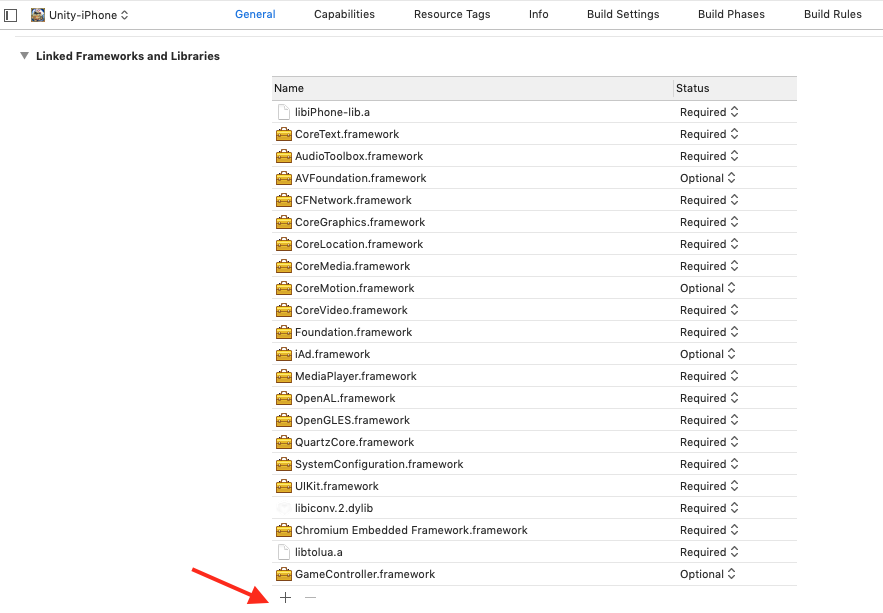Click the SystemConfiguration.framework toolbox icon

tap(284, 464)
